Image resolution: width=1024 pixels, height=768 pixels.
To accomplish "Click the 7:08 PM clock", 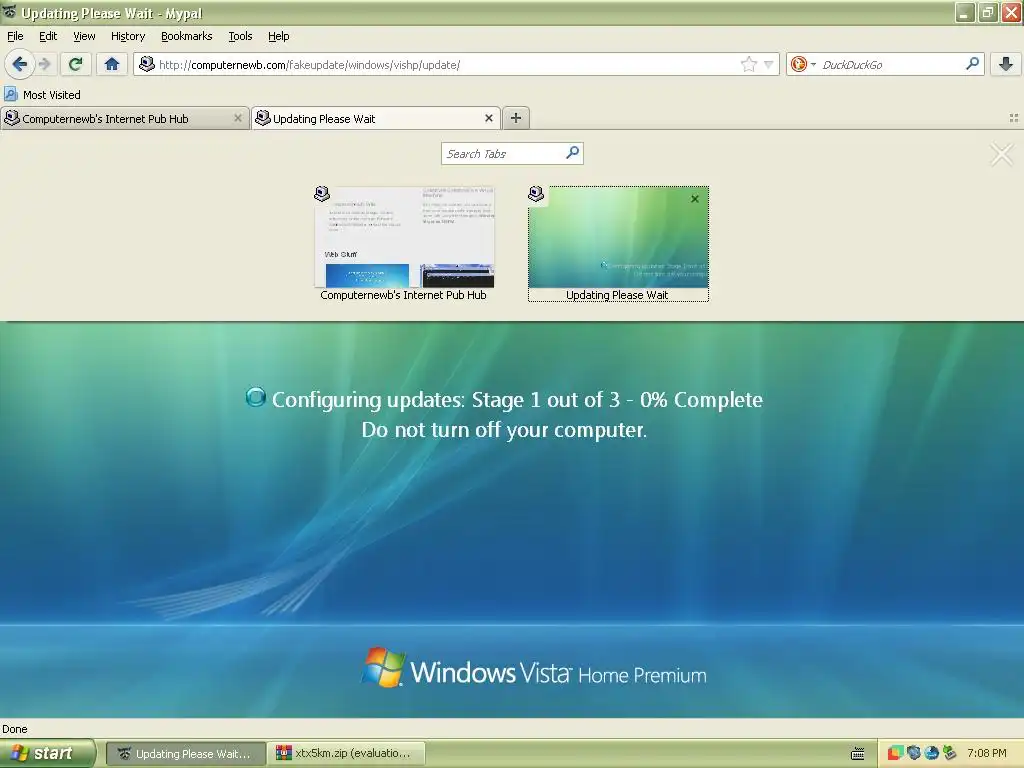I will point(987,753).
